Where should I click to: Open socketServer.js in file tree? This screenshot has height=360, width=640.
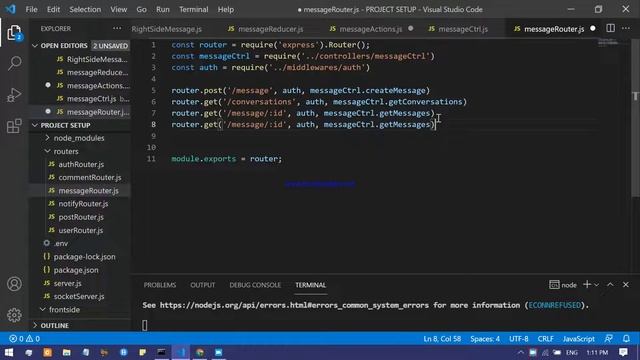pos(79,296)
